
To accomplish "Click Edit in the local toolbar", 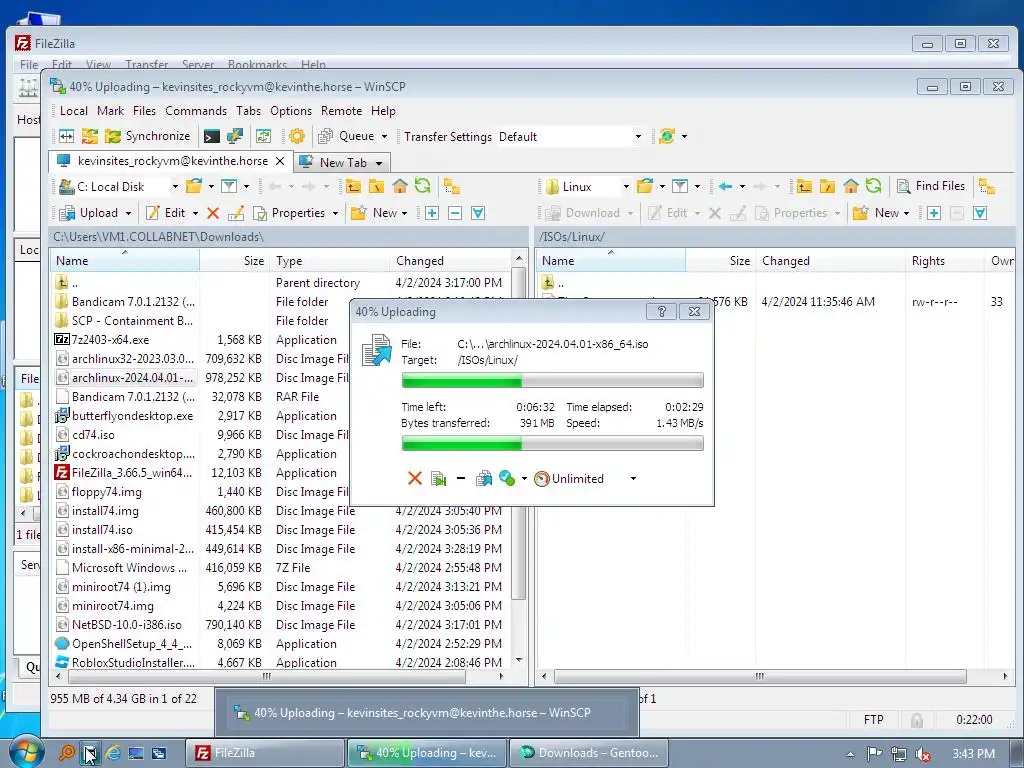I will pos(167,213).
